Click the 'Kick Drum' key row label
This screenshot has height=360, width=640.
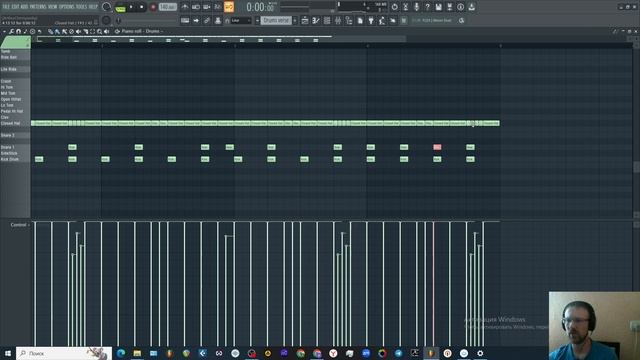coord(15,159)
